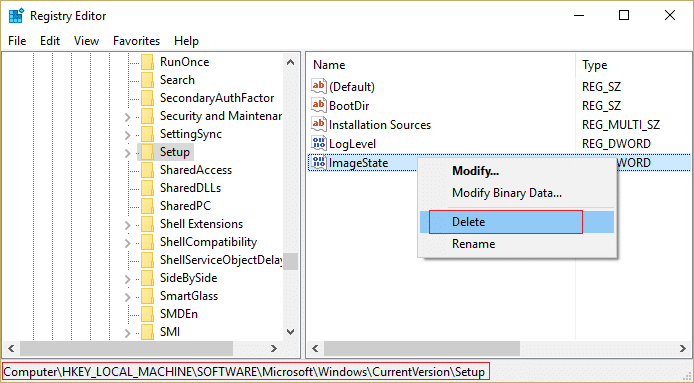Expand the SMI key
The width and height of the screenshot is (694, 383).
tap(128, 333)
